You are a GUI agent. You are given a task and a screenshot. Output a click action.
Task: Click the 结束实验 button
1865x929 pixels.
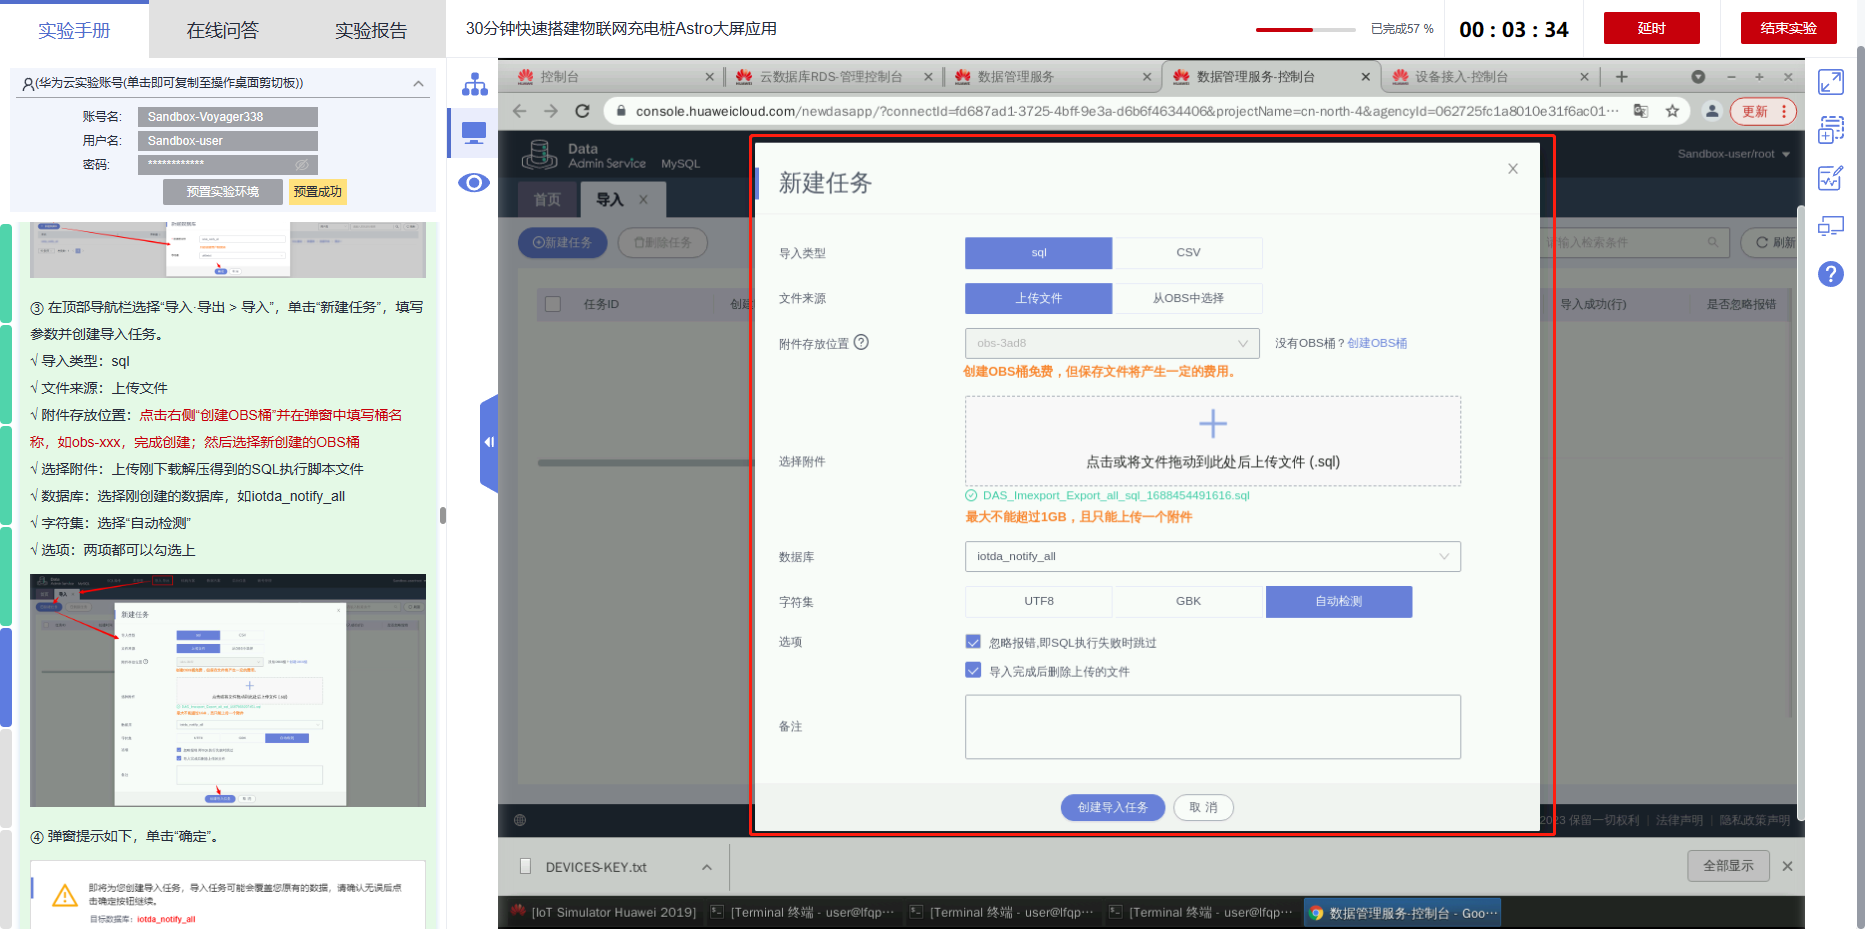point(1789,28)
